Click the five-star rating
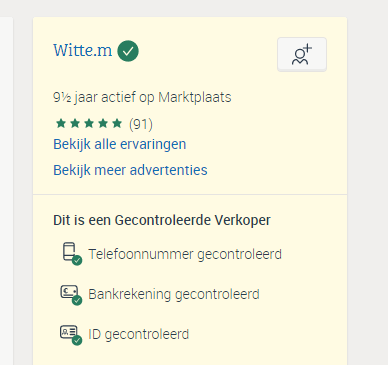The image size is (388, 365). pos(89,124)
